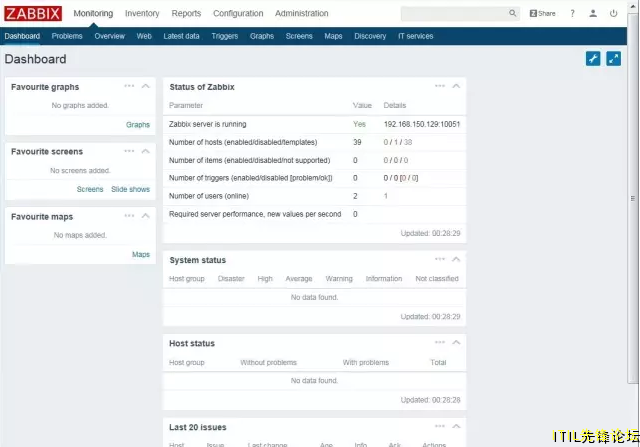This screenshot has height=447, width=640.
Task: Click the hosts count value 39
Action: coord(357,142)
